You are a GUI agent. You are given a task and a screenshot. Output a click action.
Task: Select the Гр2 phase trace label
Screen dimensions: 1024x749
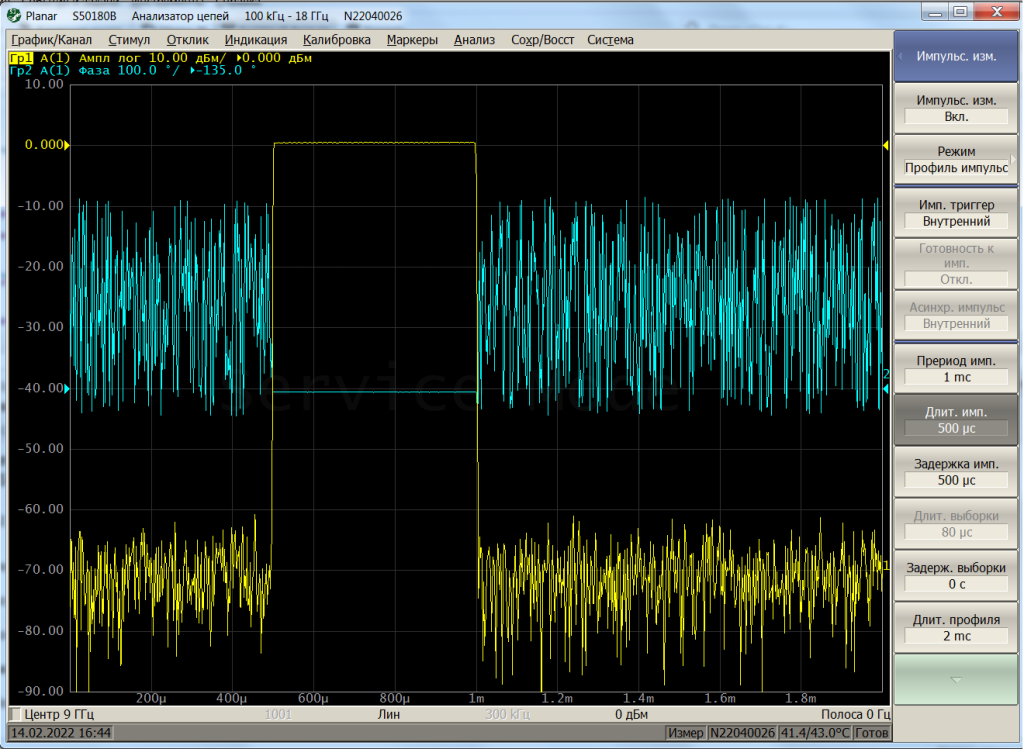click(21, 71)
